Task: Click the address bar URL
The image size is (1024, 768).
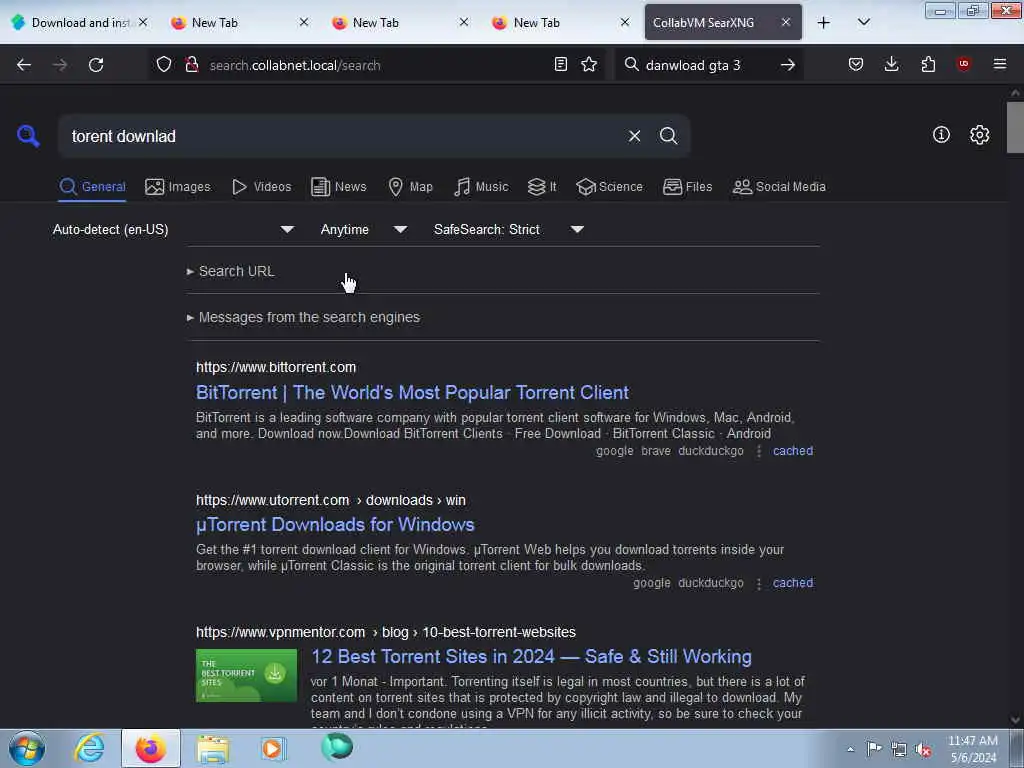Action: [x=295, y=65]
